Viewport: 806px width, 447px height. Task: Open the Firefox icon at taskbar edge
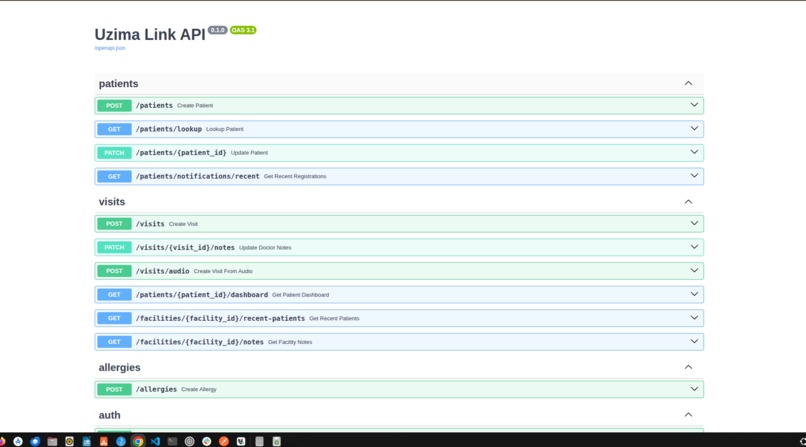[x=2, y=441]
